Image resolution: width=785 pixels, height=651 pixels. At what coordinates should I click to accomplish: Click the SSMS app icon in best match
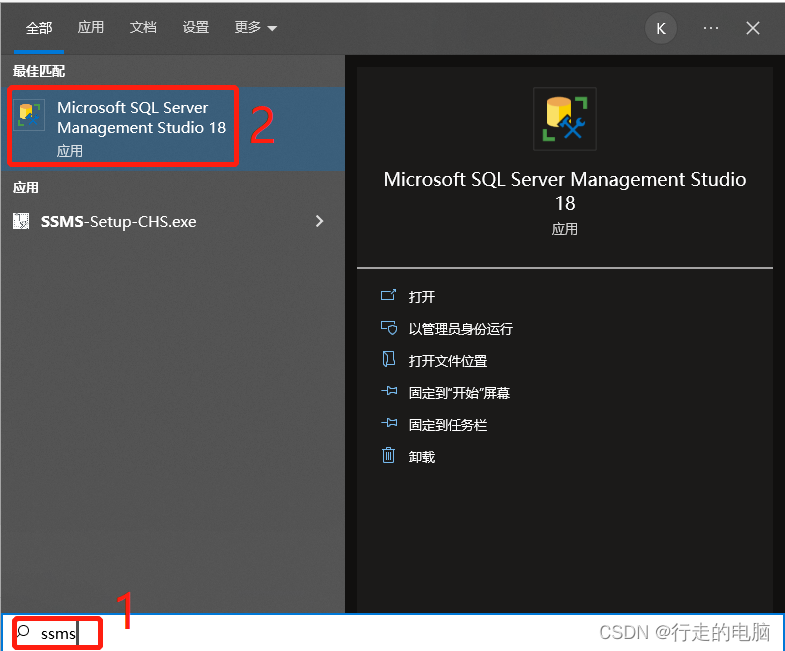pos(29,115)
